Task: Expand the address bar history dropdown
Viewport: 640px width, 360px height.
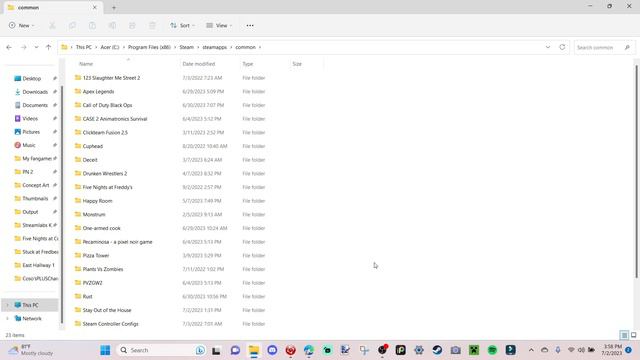Action: coord(548,47)
